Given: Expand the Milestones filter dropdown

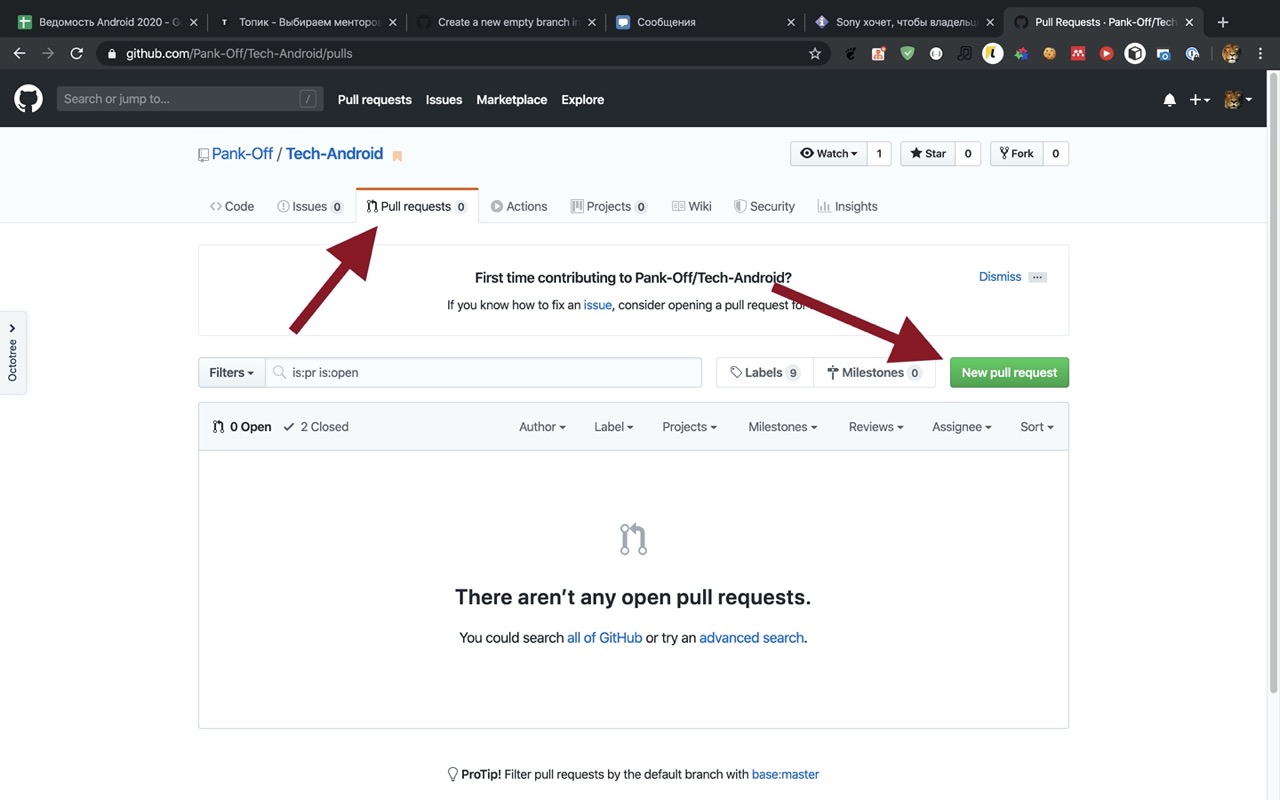Looking at the screenshot, I should click(x=783, y=427).
